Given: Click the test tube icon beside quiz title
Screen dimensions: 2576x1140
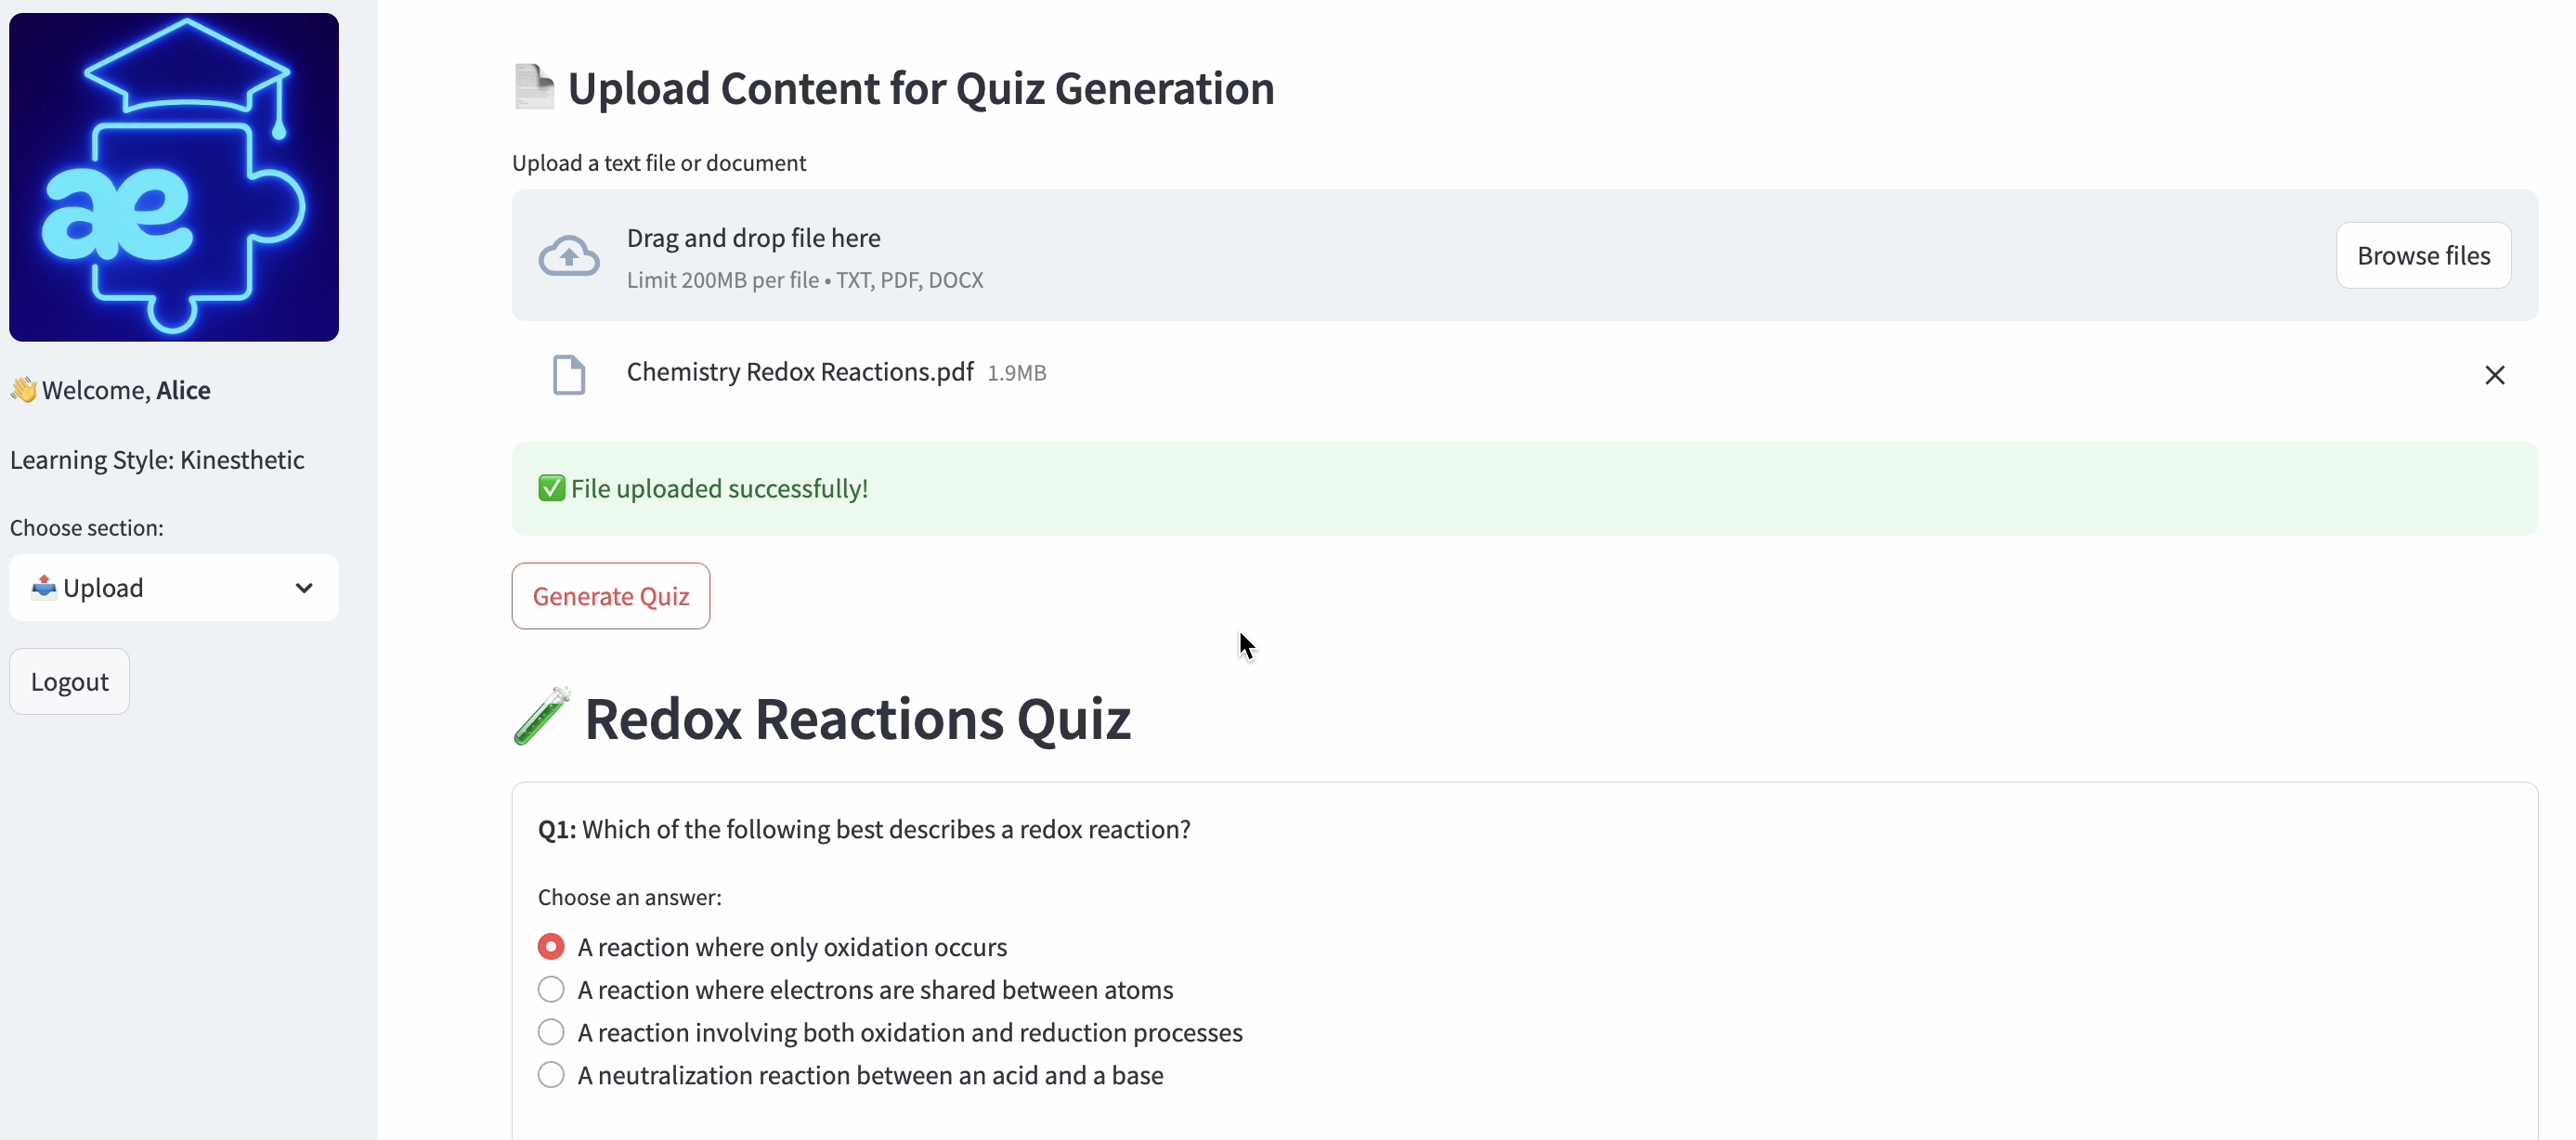Looking at the screenshot, I should 542,717.
